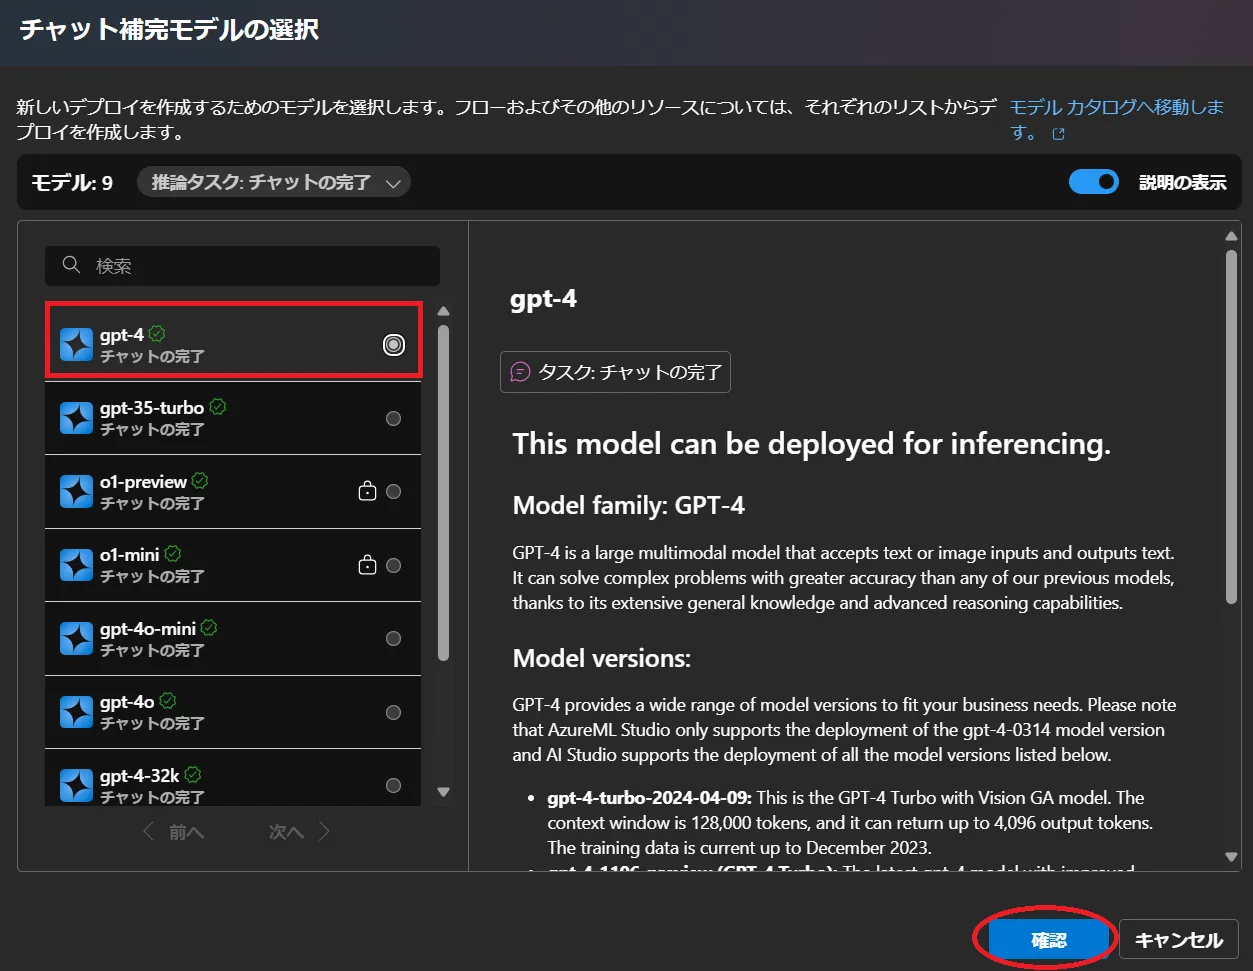
Task: Choose the gpt-4o-mini radio button
Action: click(393, 638)
